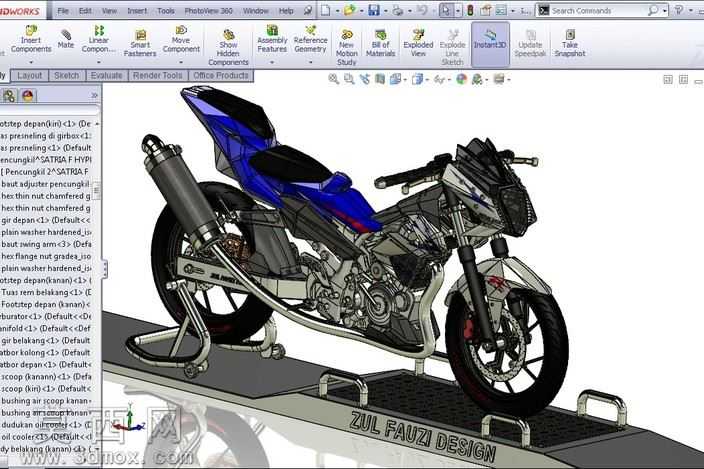Viewport: 704px width, 469px height.
Task: Select 'baut swing arm<3>' component
Action: click(x=45, y=244)
